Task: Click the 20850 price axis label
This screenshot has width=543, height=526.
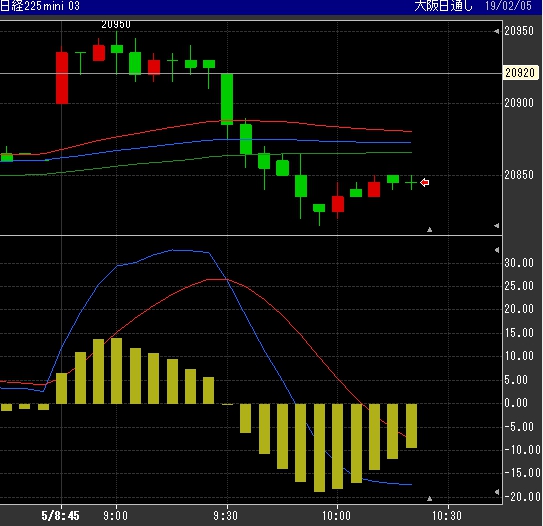Action: click(x=519, y=175)
